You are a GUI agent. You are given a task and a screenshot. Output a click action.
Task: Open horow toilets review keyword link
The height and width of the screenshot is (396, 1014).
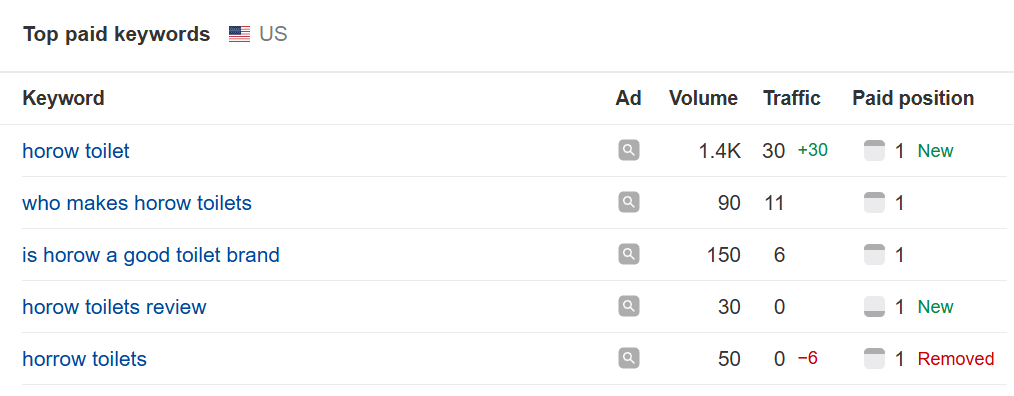click(x=114, y=307)
